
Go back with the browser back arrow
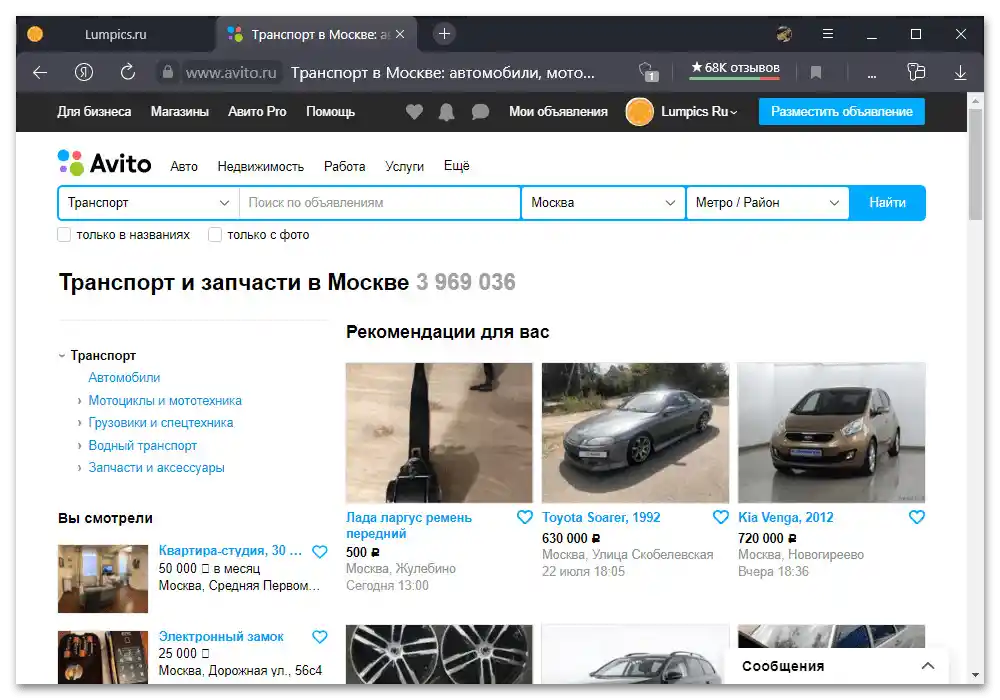[40, 73]
